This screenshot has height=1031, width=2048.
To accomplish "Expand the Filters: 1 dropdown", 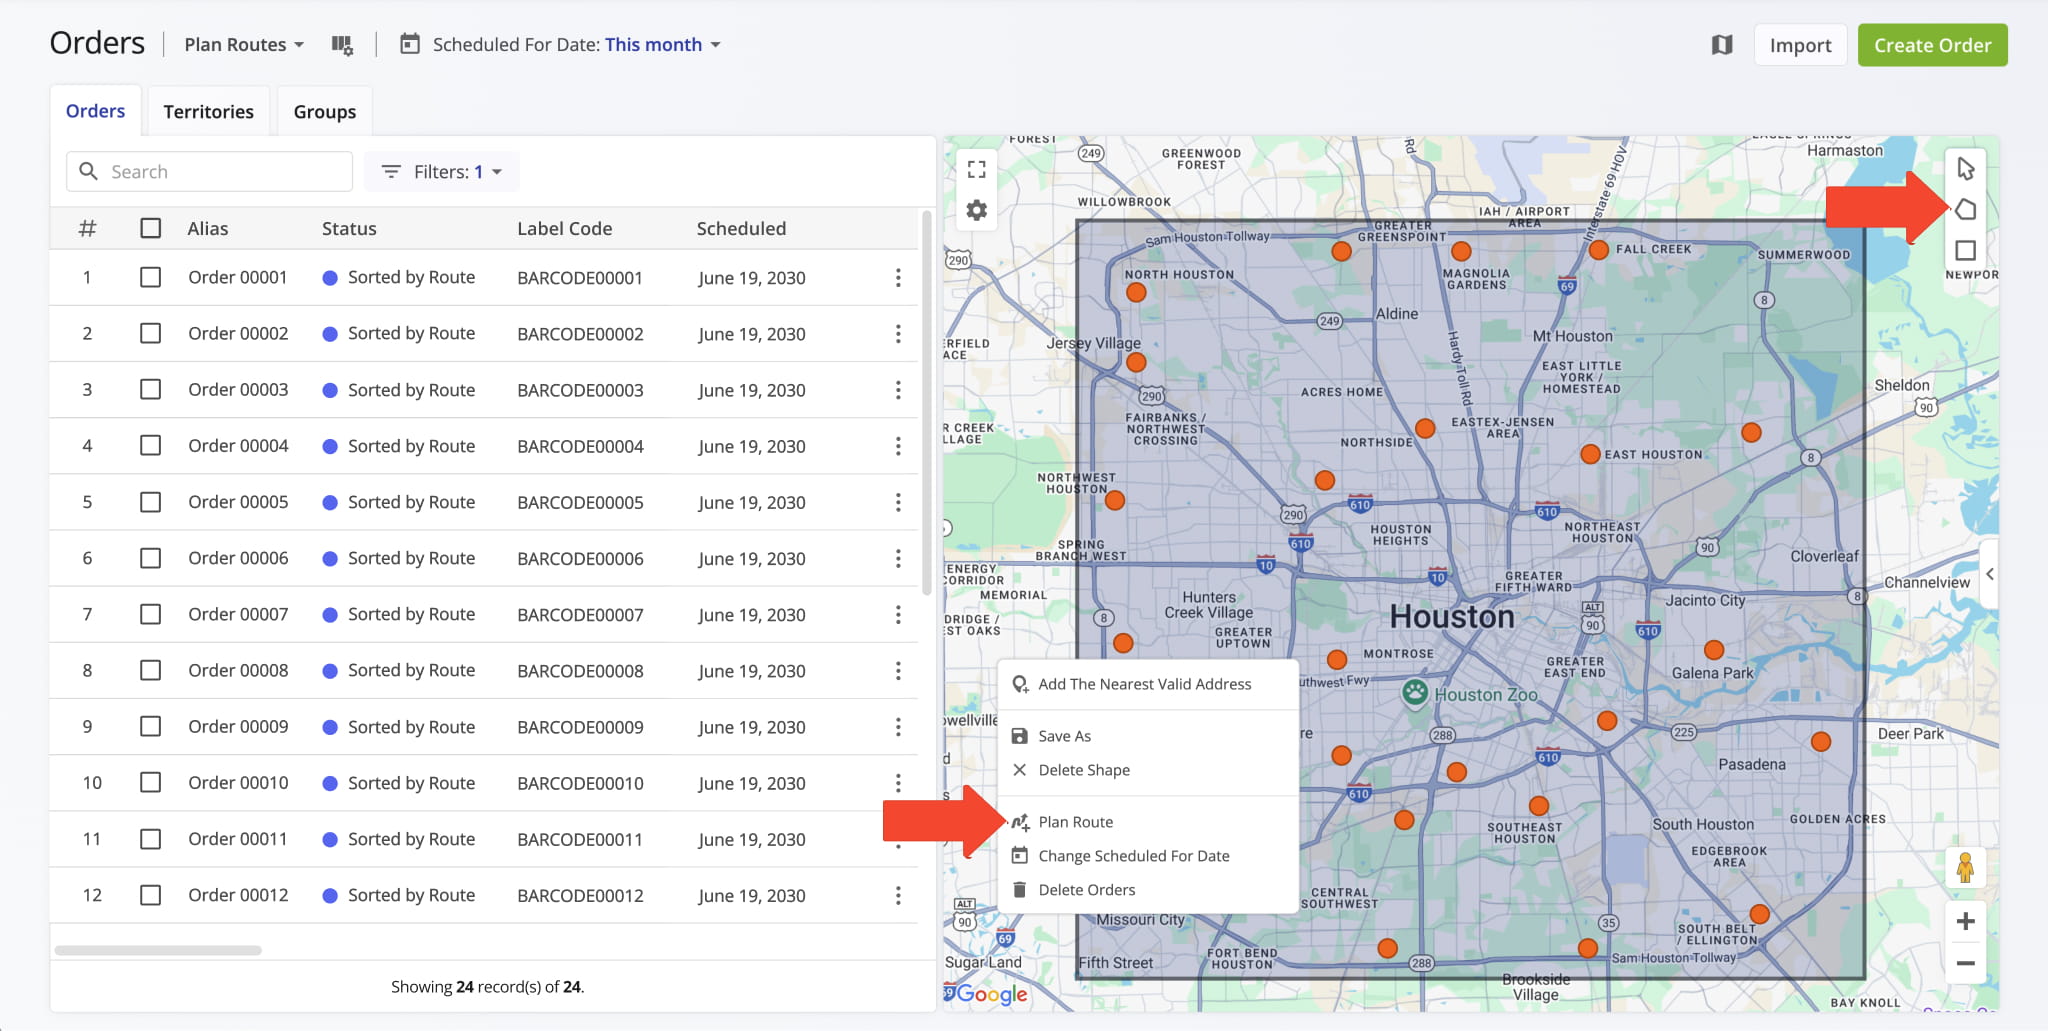I will click(442, 172).
